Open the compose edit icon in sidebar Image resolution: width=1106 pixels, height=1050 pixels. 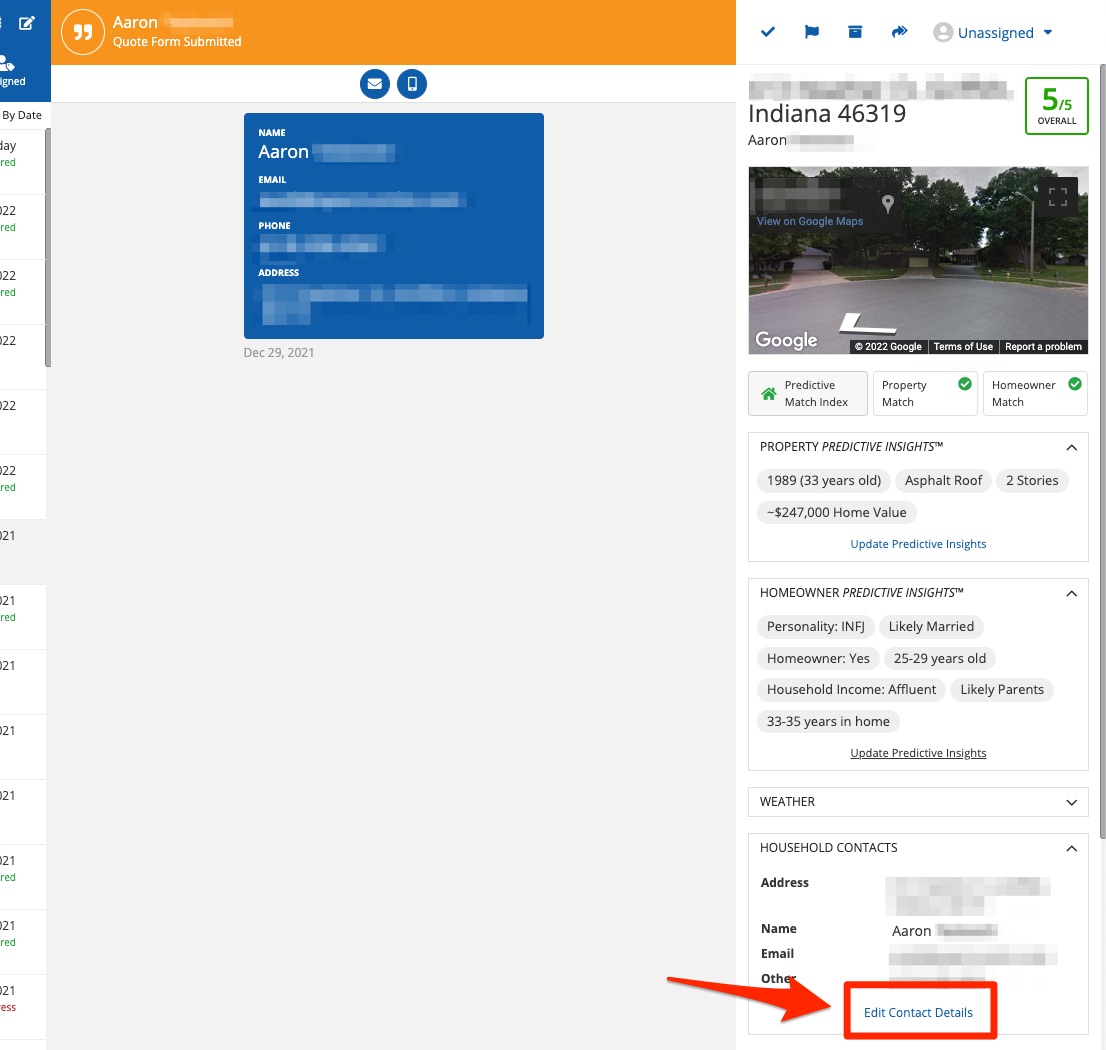(x=27, y=23)
